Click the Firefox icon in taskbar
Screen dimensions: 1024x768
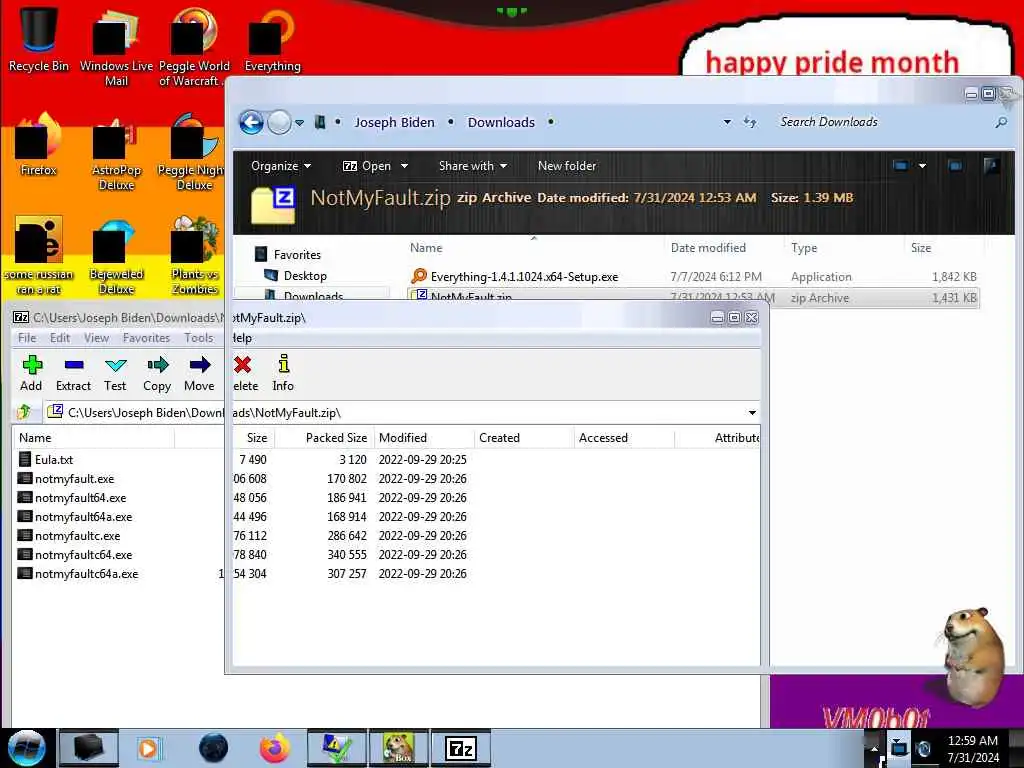tap(275, 748)
